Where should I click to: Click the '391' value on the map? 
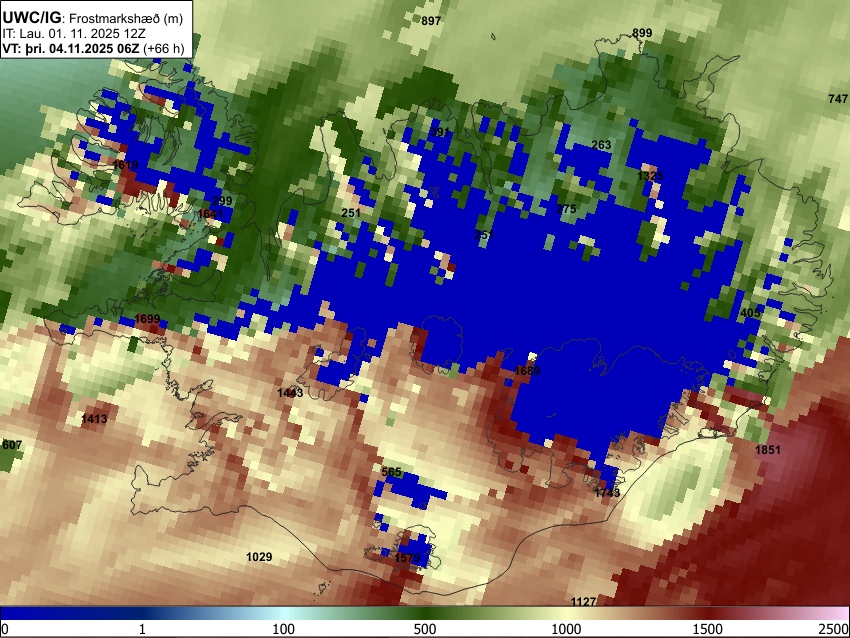coord(440,132)
